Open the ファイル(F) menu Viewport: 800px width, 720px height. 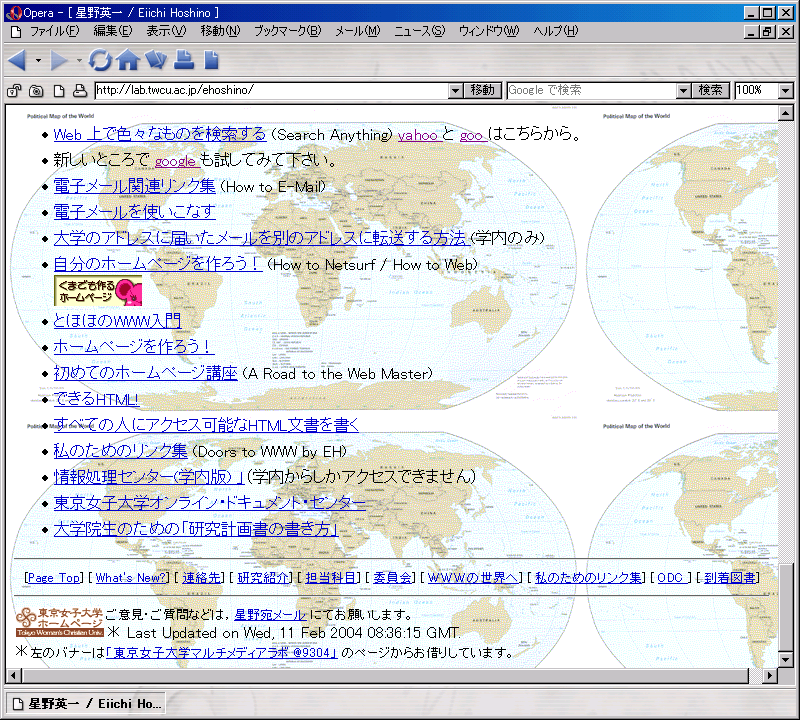tap(55, 31)
